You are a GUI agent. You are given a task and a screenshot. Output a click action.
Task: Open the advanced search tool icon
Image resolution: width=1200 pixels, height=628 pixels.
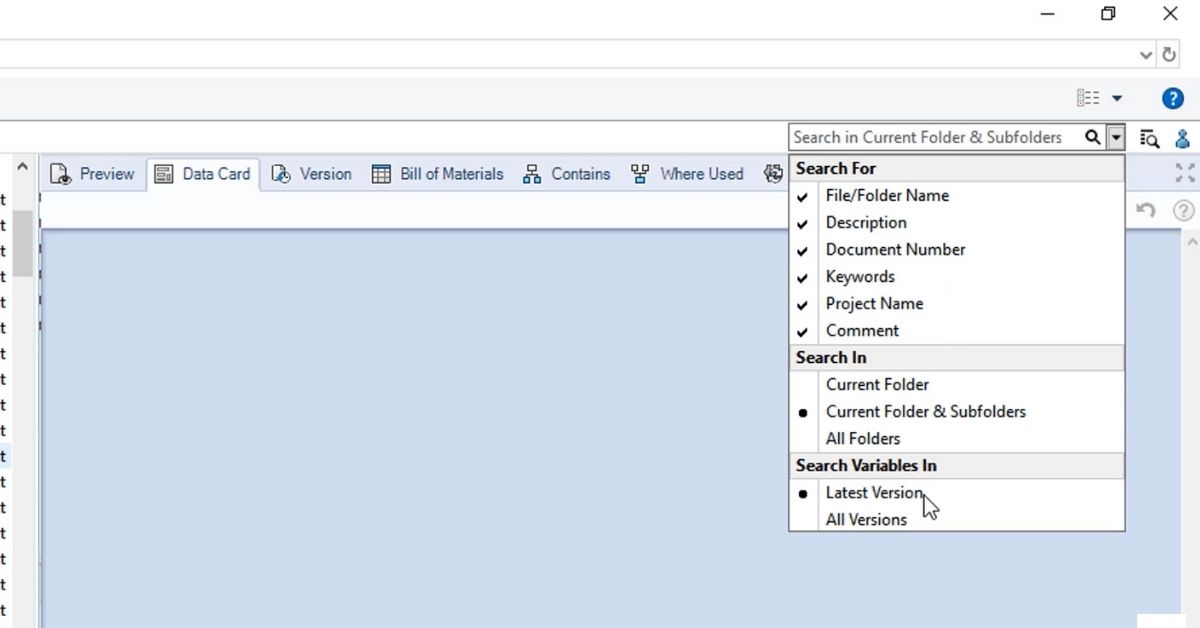coord(1150,138)
